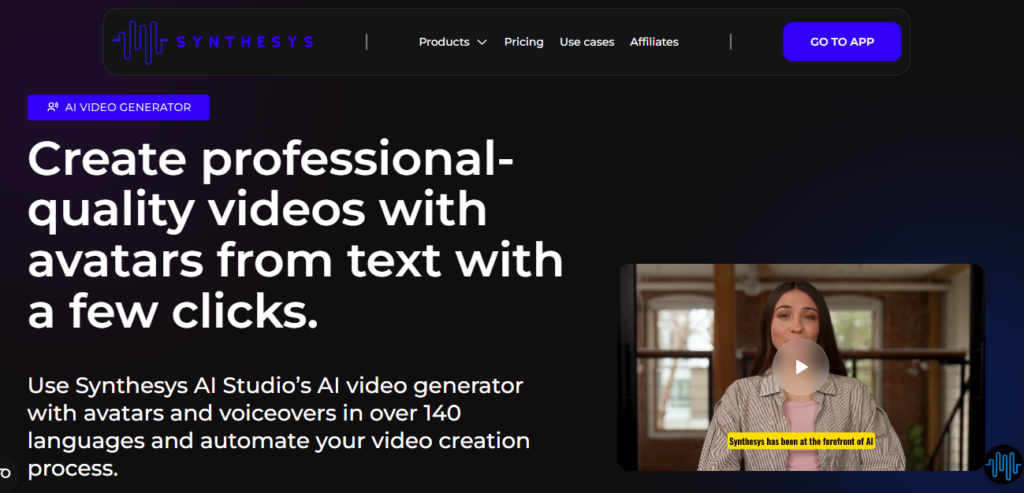Click the SYNTHESYS wordmark in the header

tap(245, 42)
